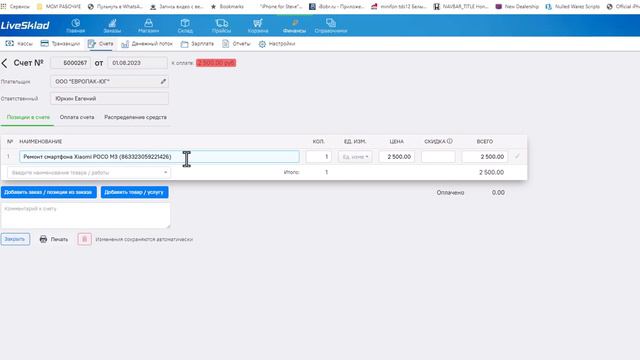640x360 pixels.
Task: Switch to Позиции в счете tab
Action: [28, 118]
